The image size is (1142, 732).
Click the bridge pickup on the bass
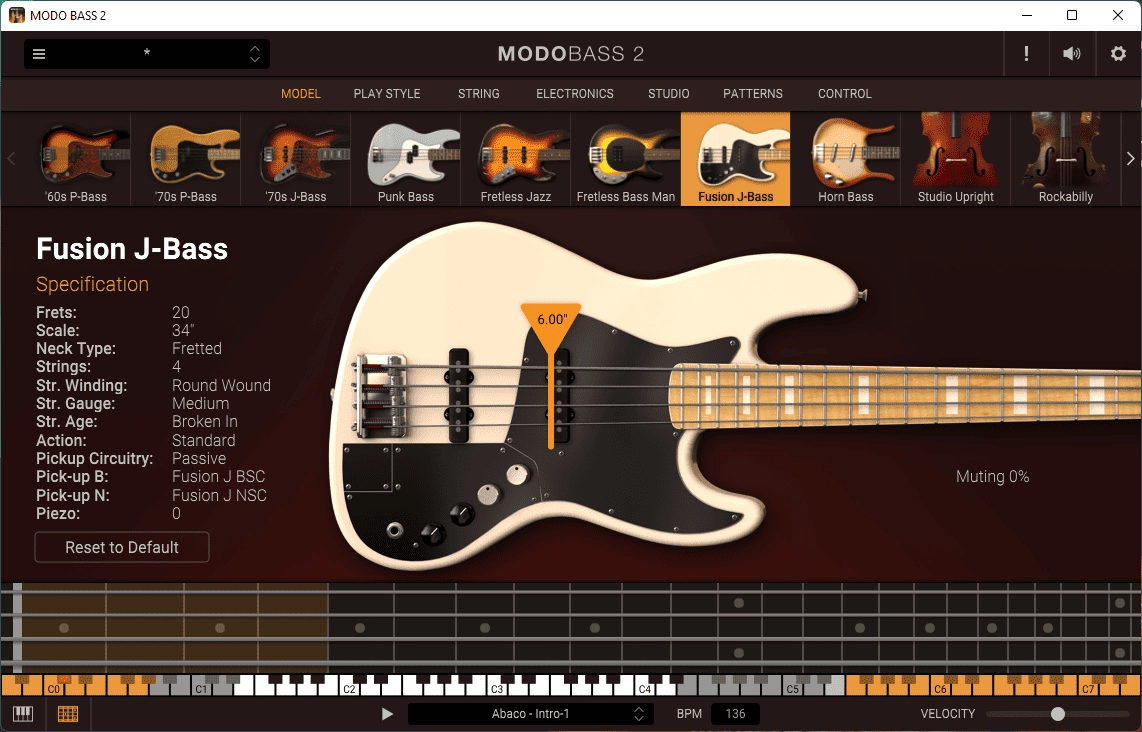click(459, 395)
